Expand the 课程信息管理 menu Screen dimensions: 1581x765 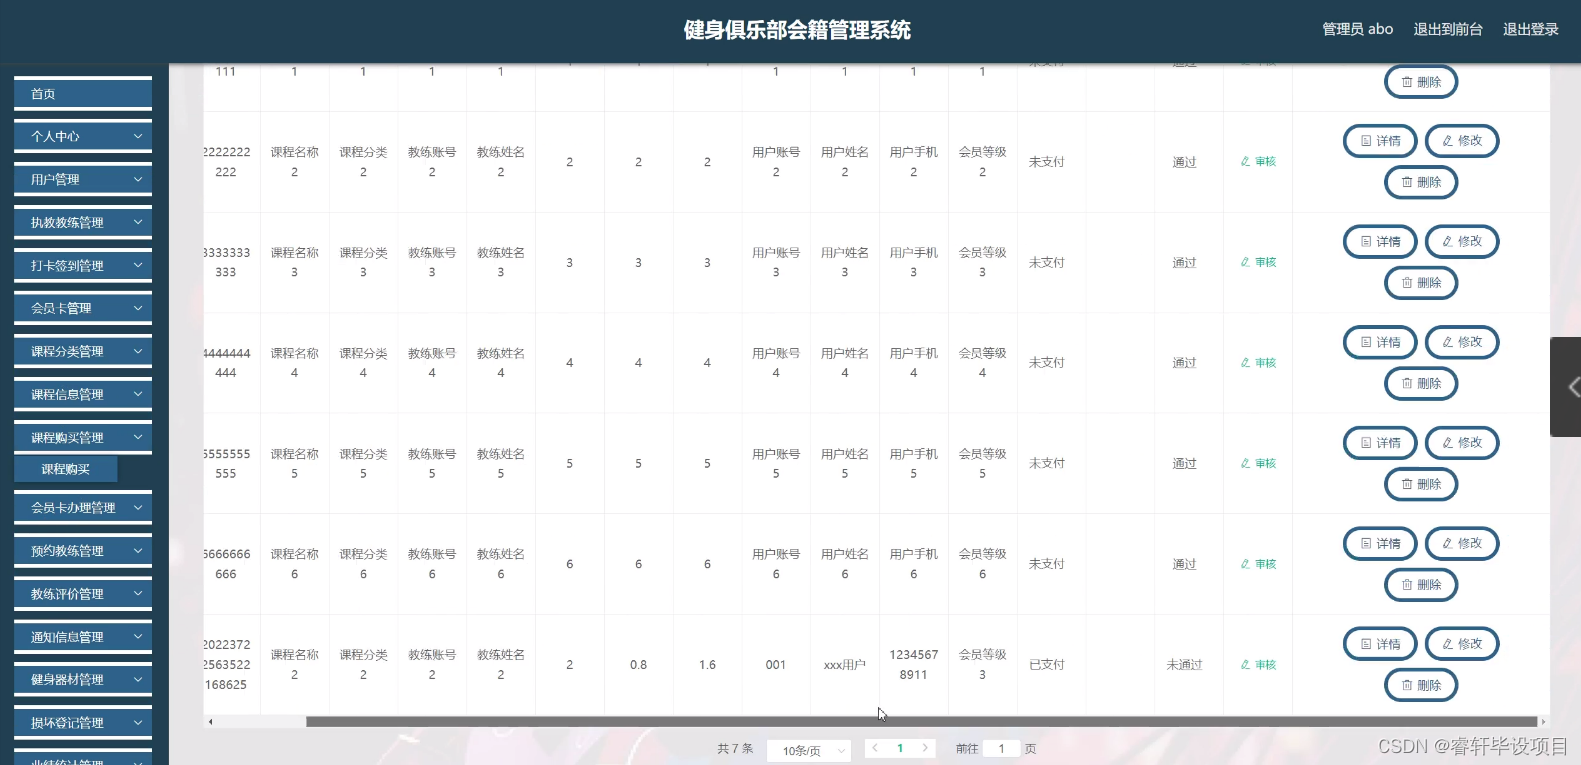click(83, 395)
